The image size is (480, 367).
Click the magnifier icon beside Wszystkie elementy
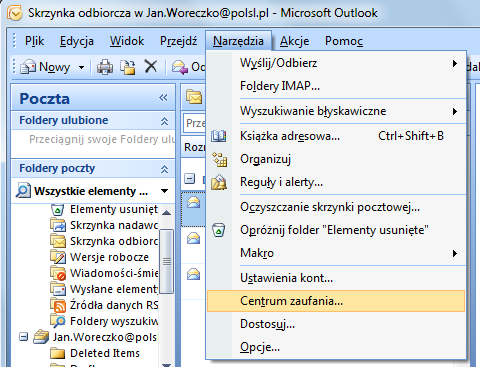(23, 191)
